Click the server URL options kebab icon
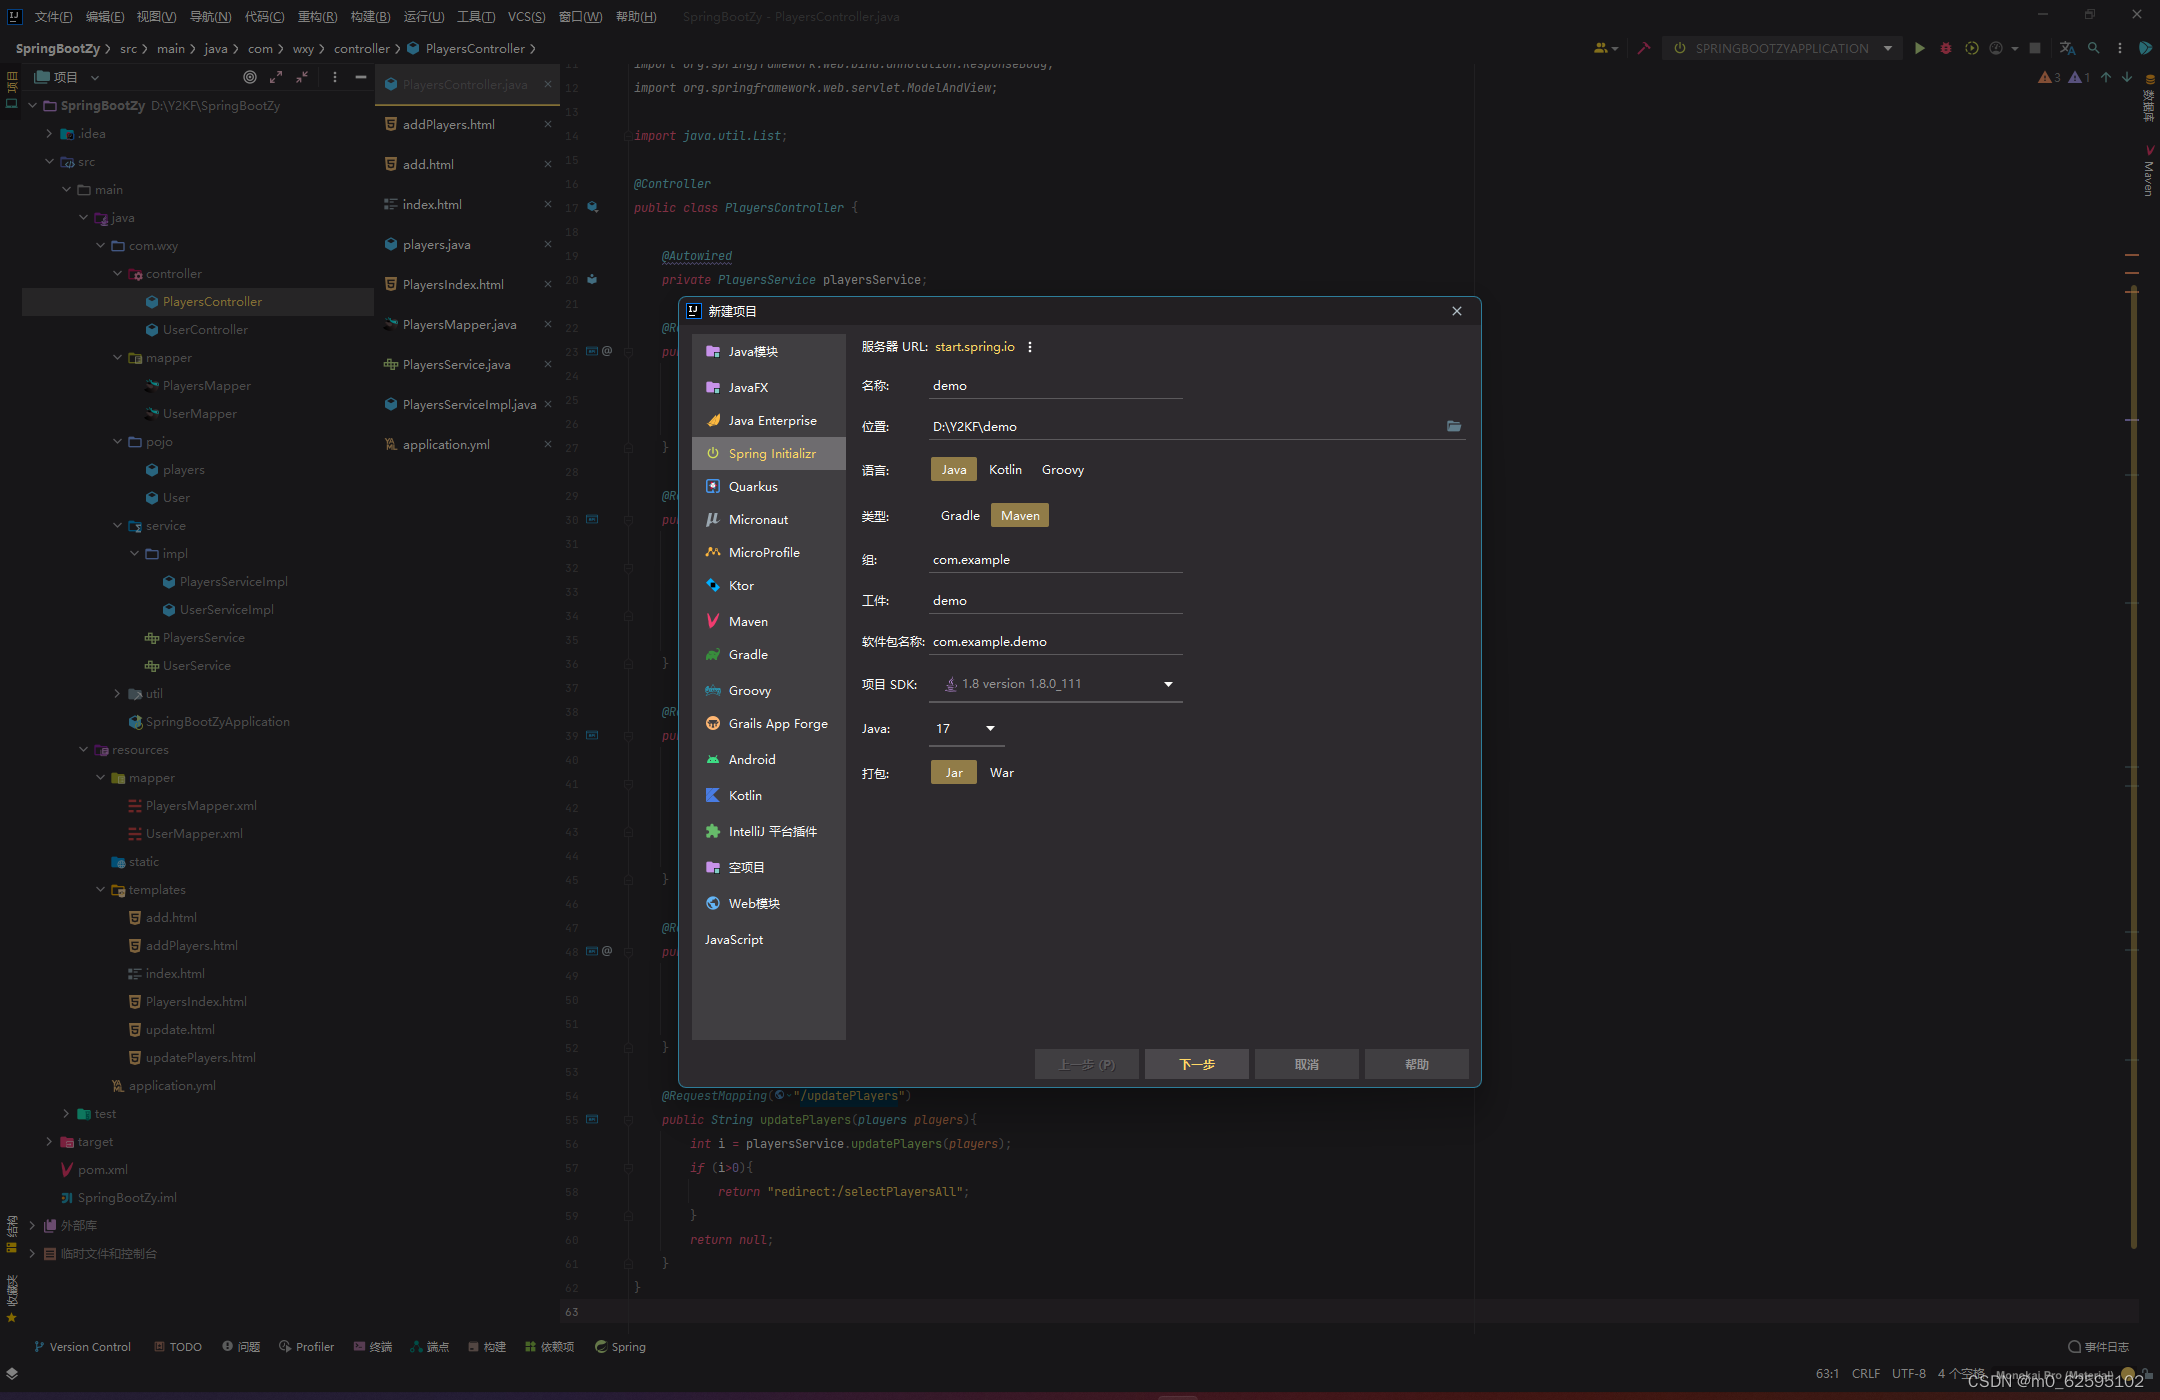This screenshot has width=2160, height=1400. pos(1030,347)
